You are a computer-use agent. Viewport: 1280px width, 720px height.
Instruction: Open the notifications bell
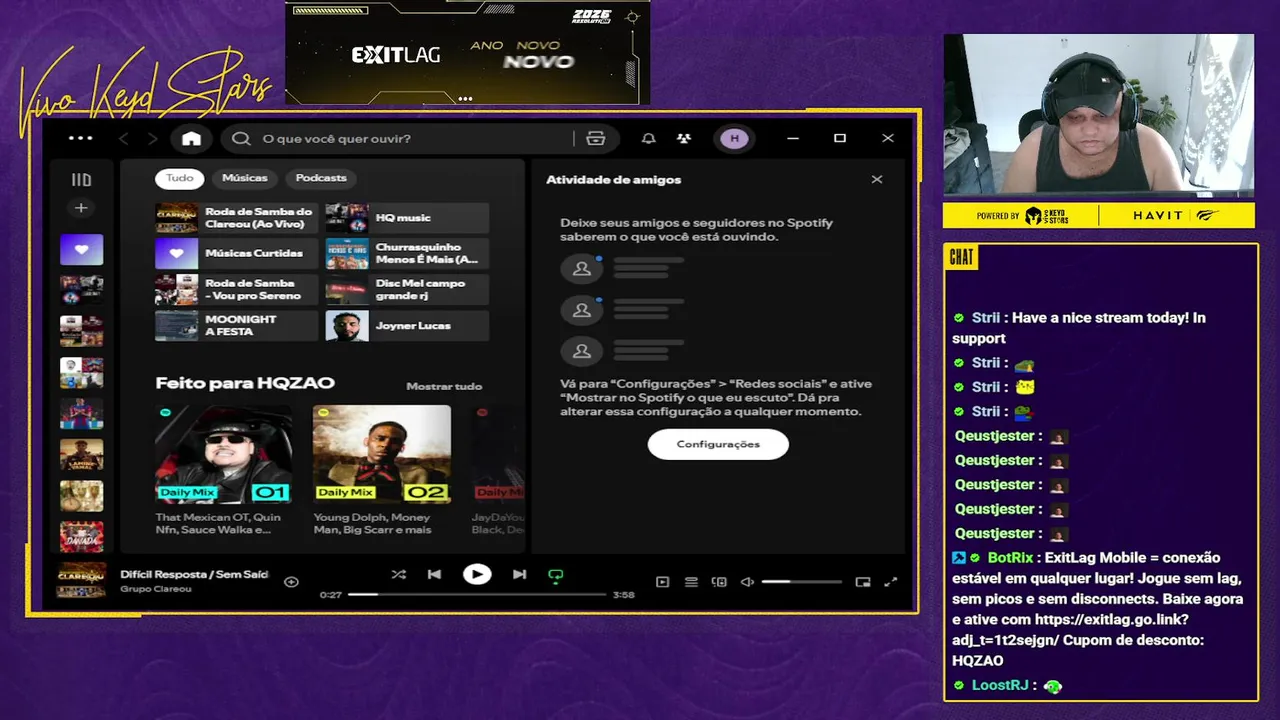(649, 139)
